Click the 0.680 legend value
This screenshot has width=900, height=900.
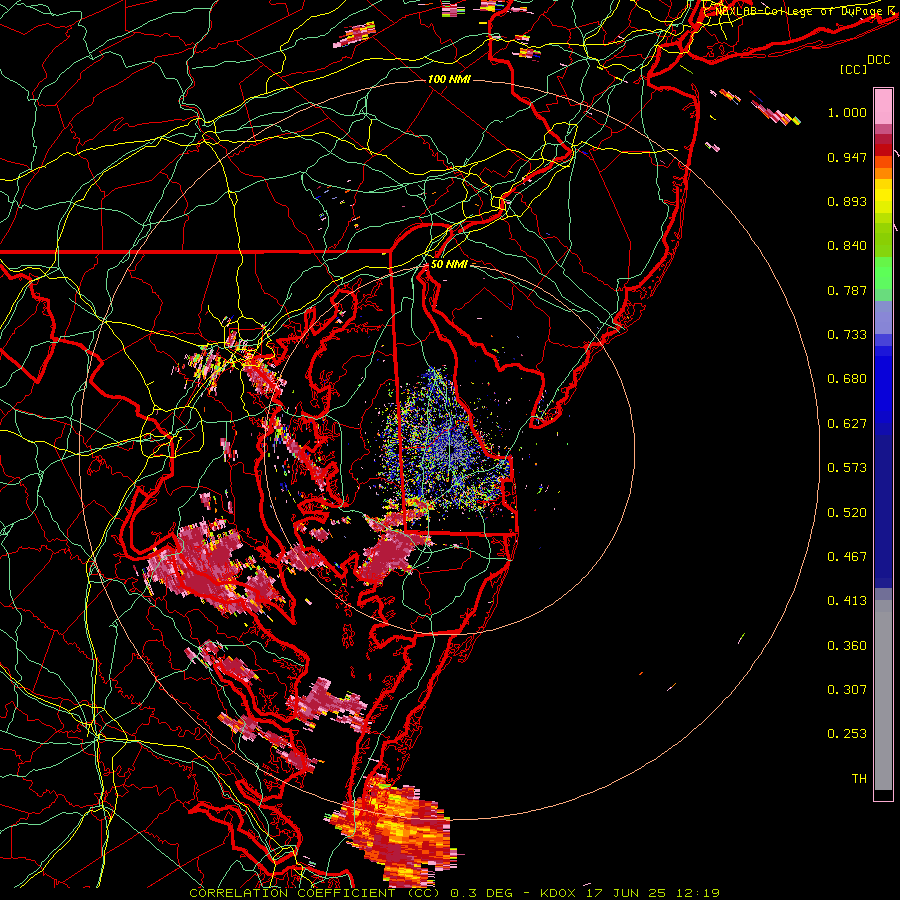847,379
